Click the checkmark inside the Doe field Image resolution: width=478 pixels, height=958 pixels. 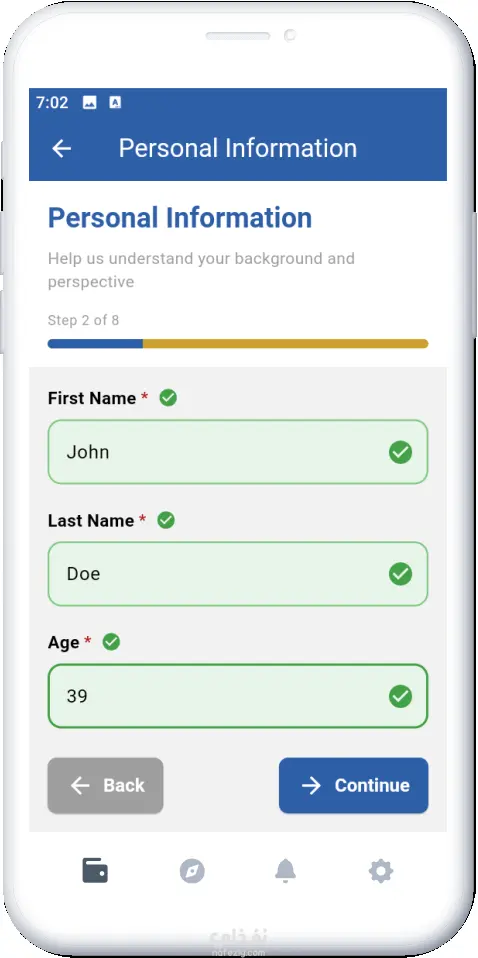pyautogui.click(x=400, y=574)
